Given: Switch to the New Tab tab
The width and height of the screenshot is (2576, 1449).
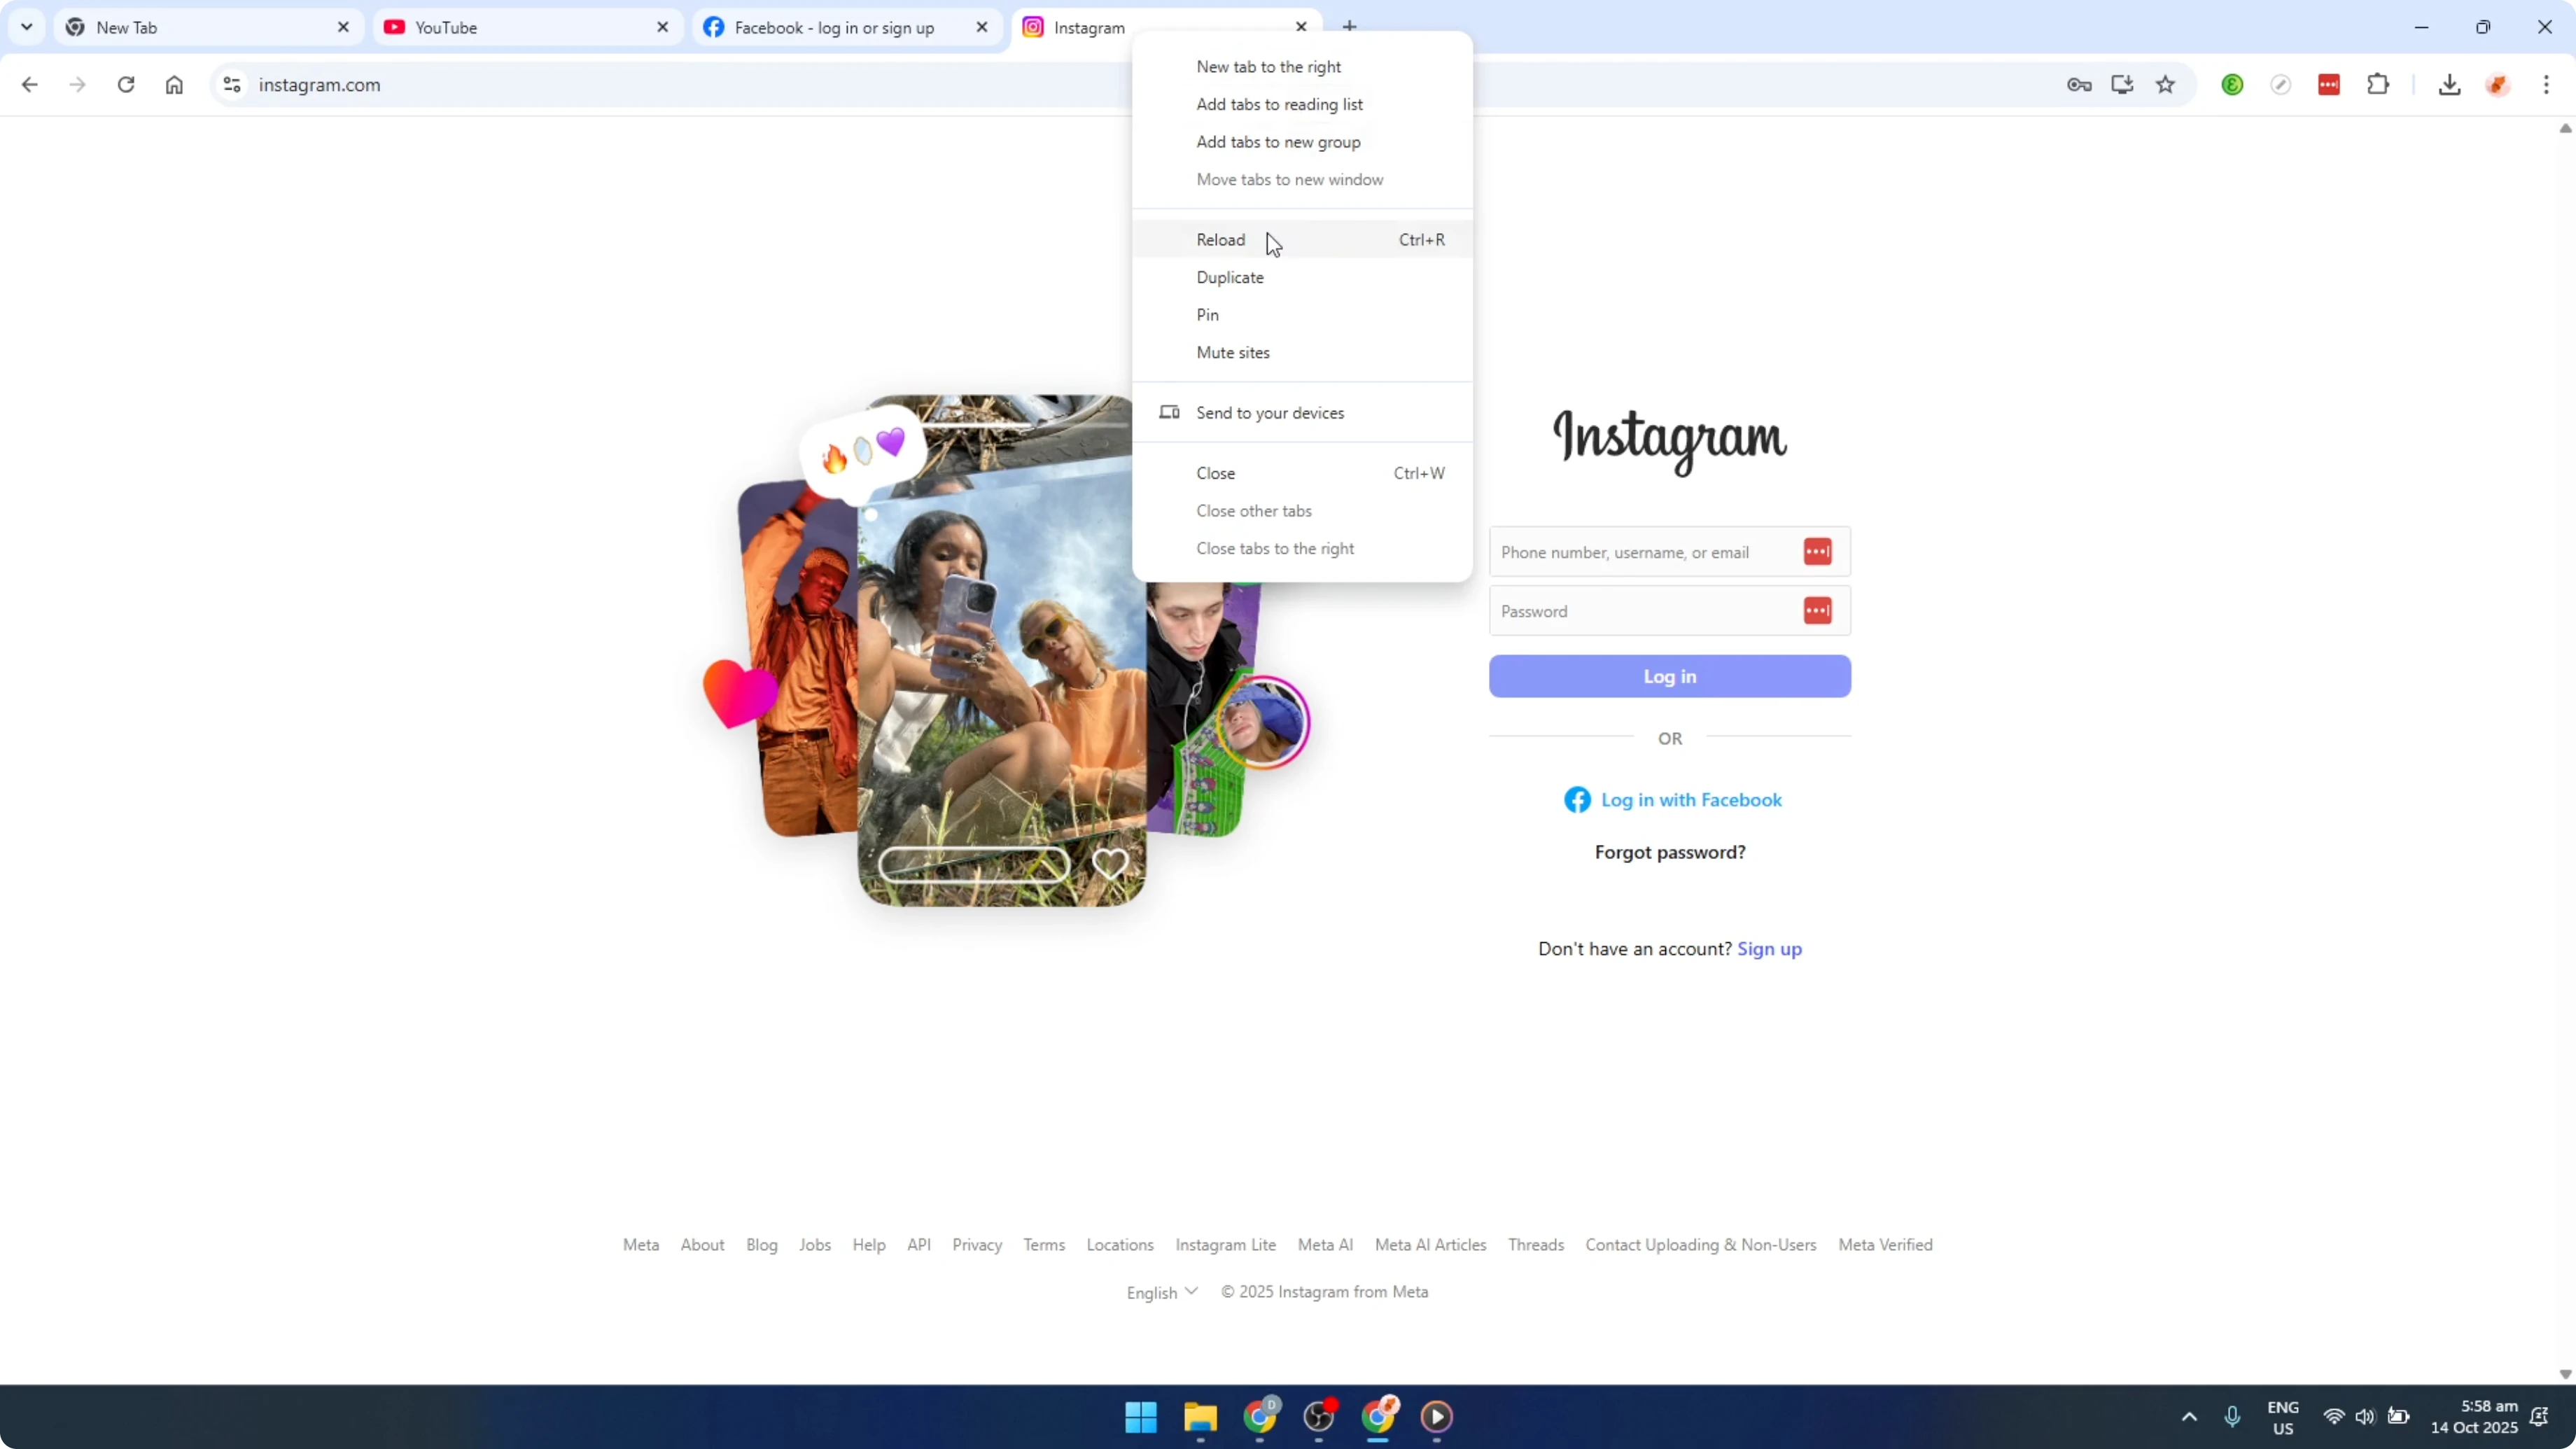Looking at the screenshot, I should coord(209,27).
